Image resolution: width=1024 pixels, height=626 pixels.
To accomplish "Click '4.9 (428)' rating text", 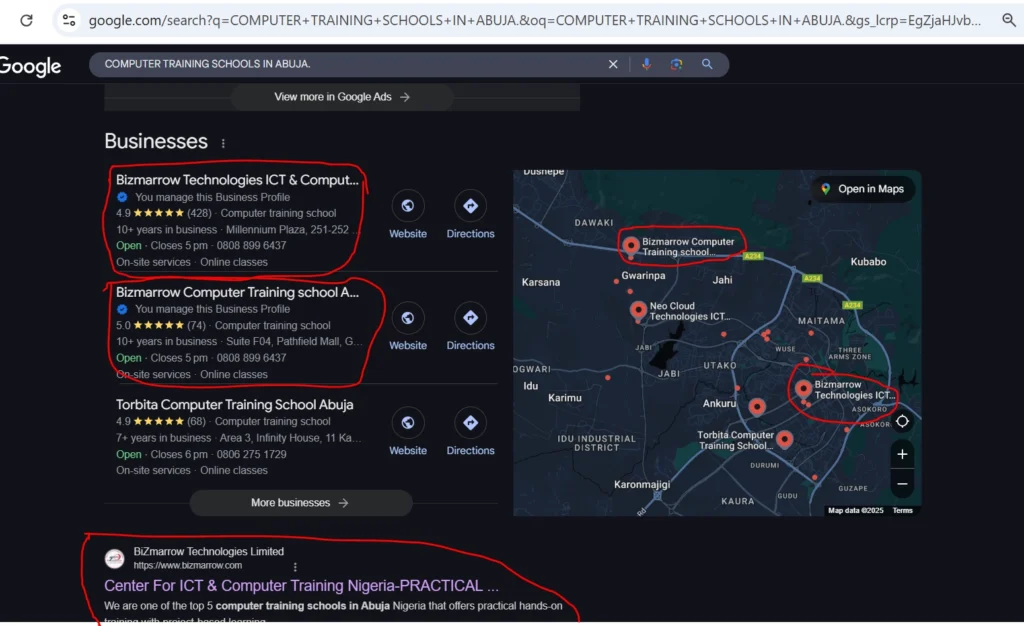I will (x=164, y=213).
